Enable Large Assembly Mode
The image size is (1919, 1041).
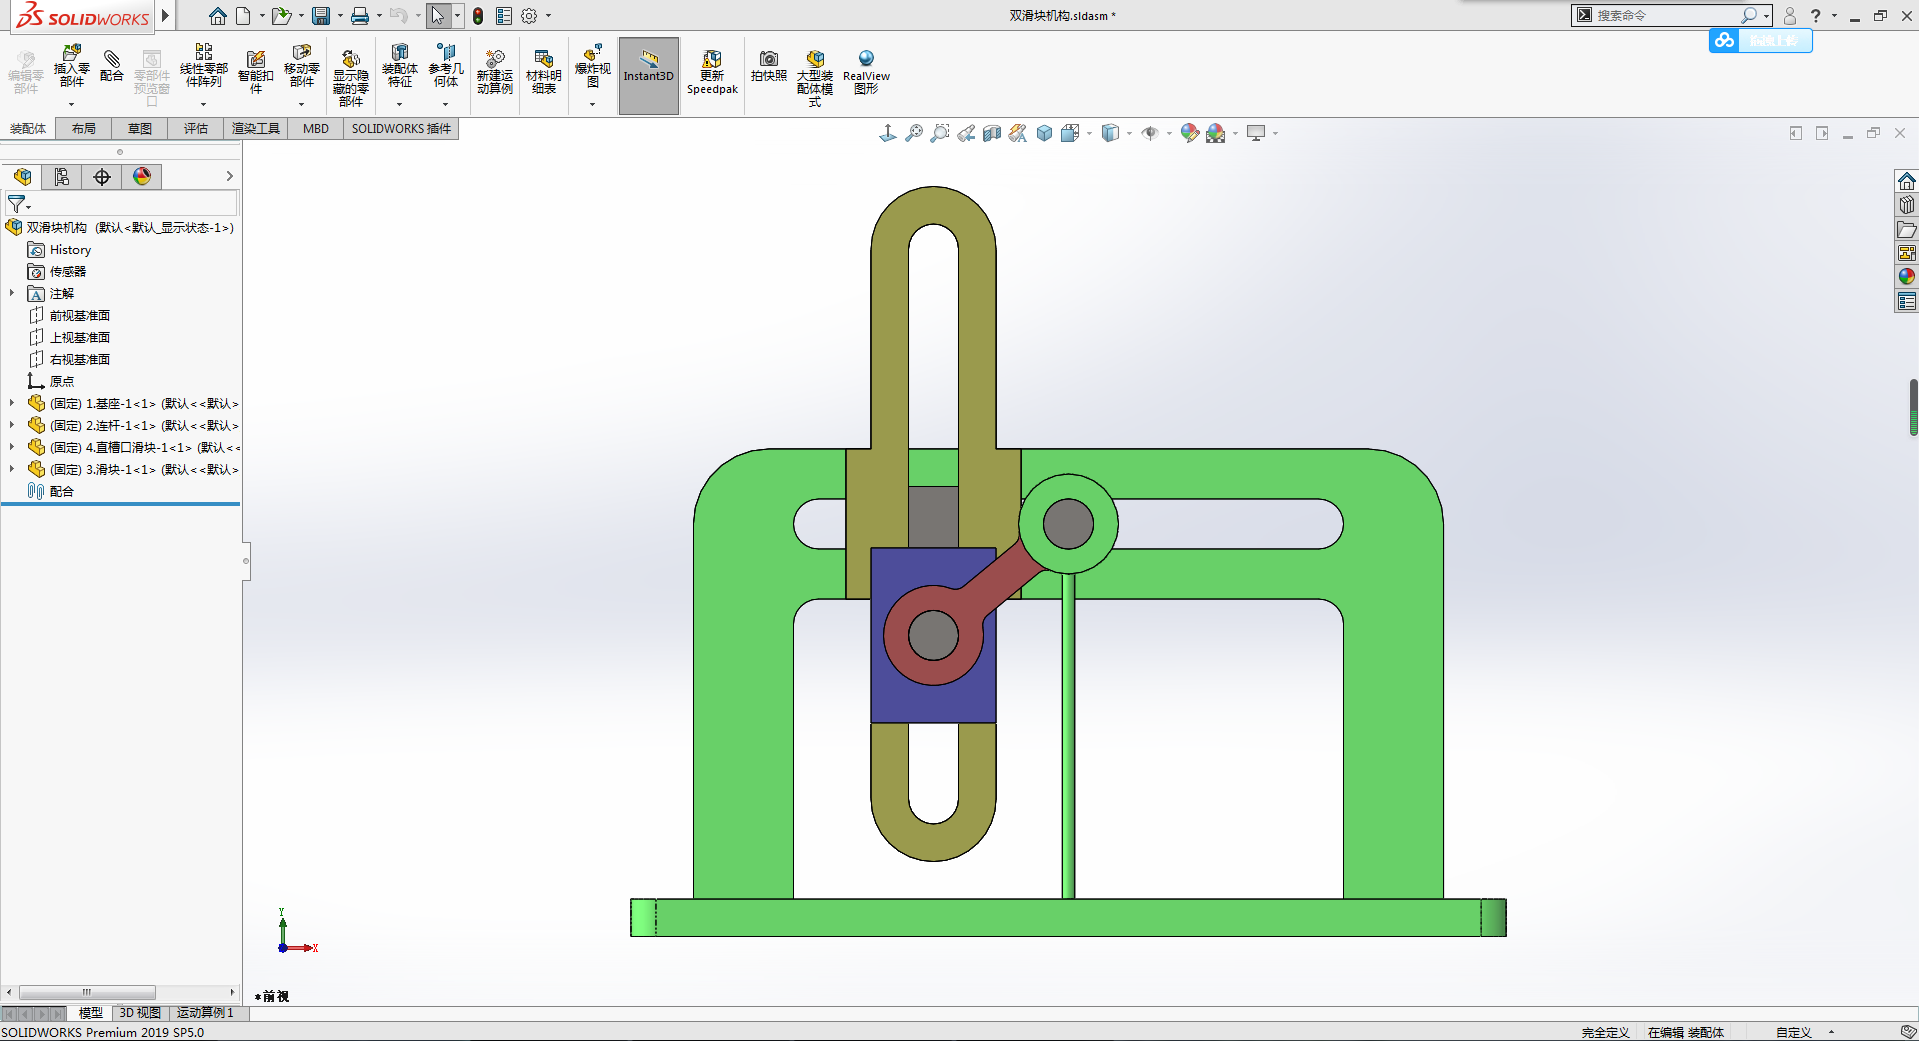tap(815, 78)
